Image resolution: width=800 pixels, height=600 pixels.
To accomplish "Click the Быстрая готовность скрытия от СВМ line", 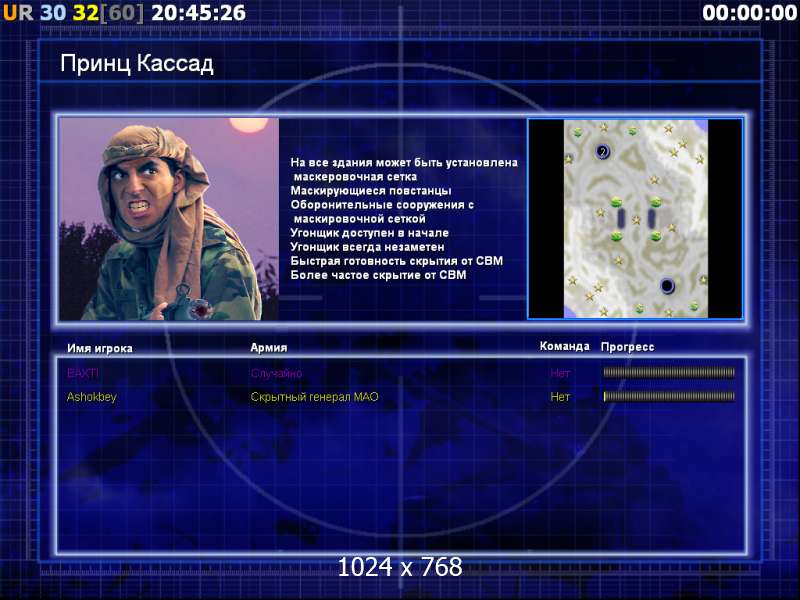I will pyautogui.click(x=396, y=261).
